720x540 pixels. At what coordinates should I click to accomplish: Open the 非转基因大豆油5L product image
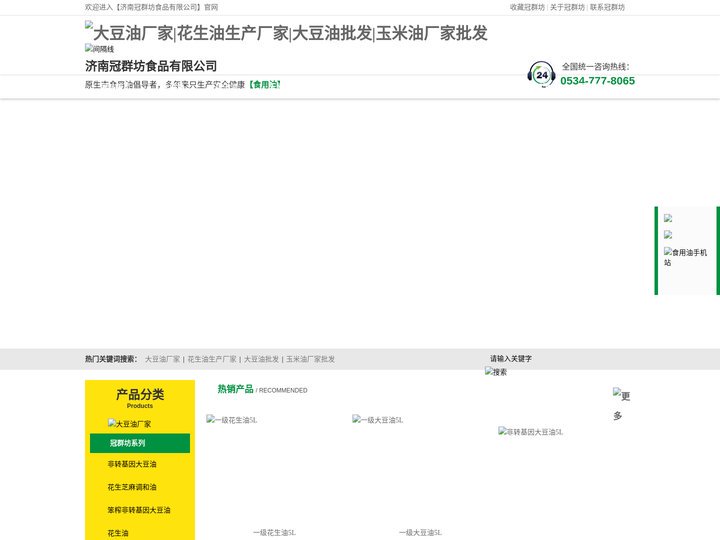point(530,431)
